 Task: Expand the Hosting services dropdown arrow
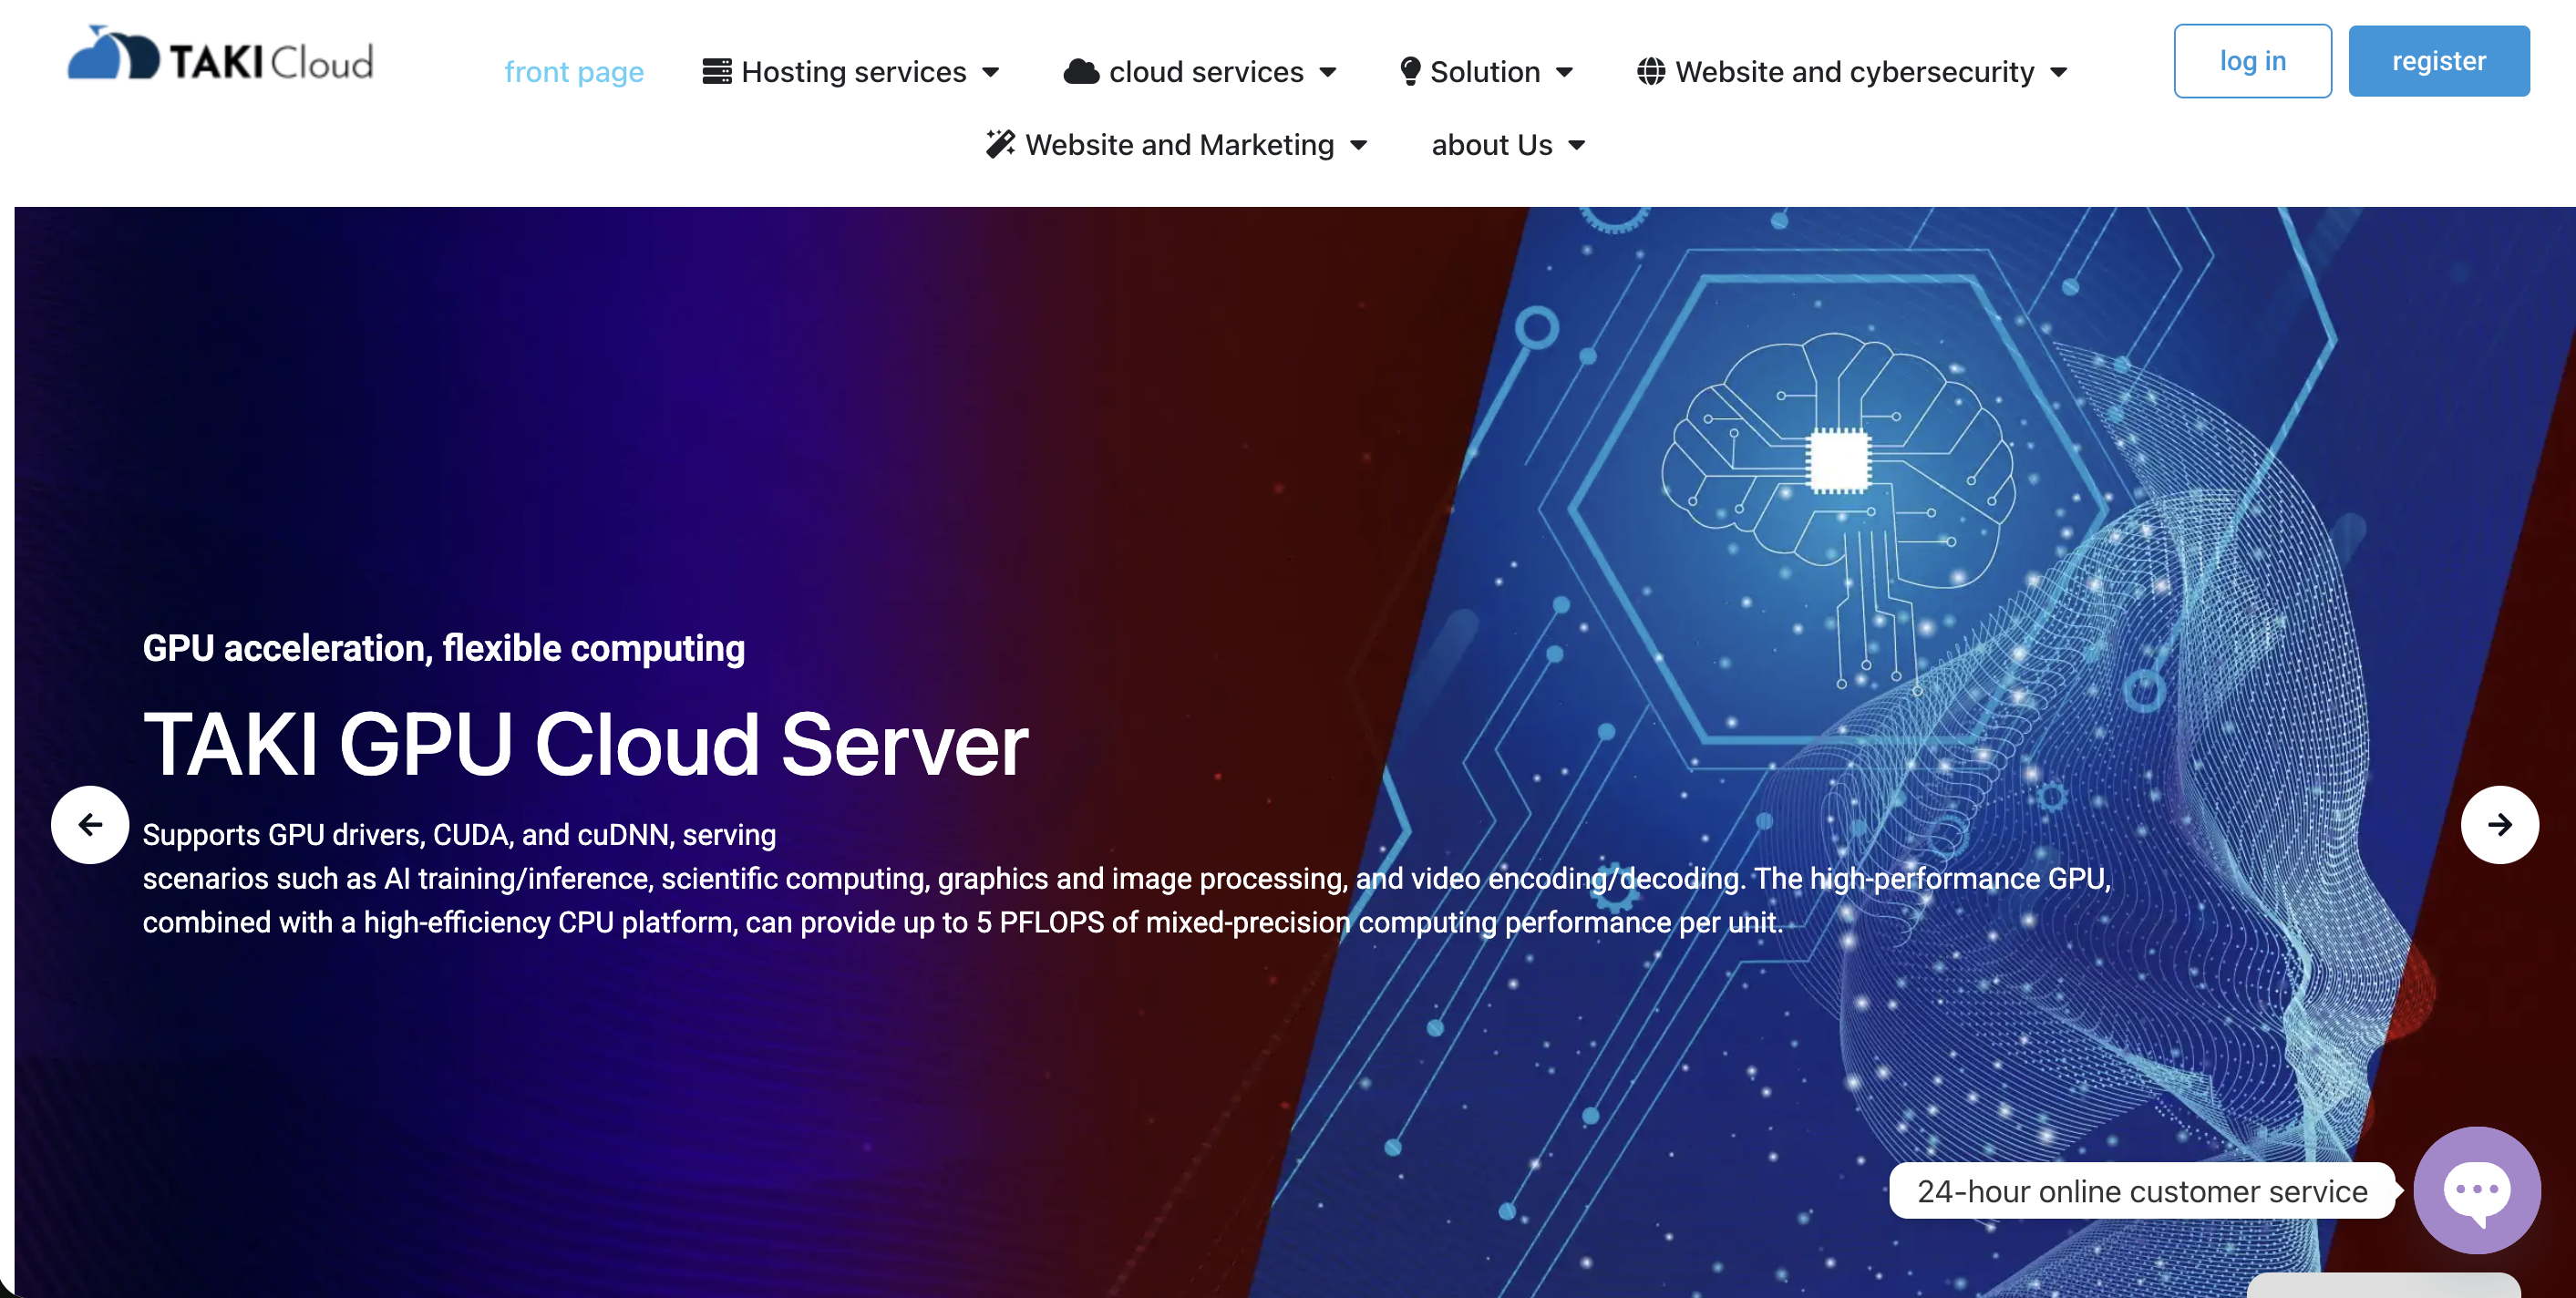pos(991,73)
